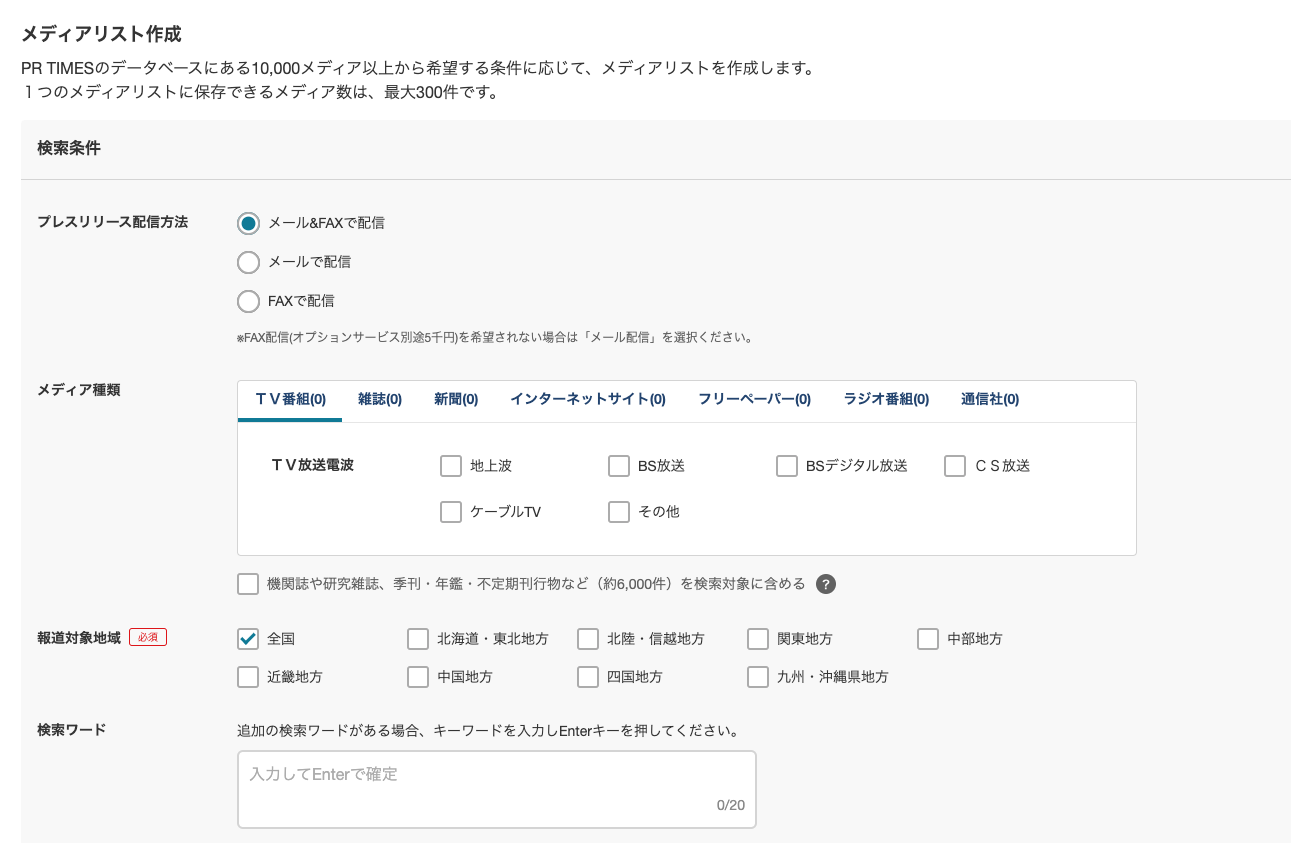This screenshot has height=843, width=1291.
Task: Check 中国地方 region checkbox
Action: click(418, 677)
